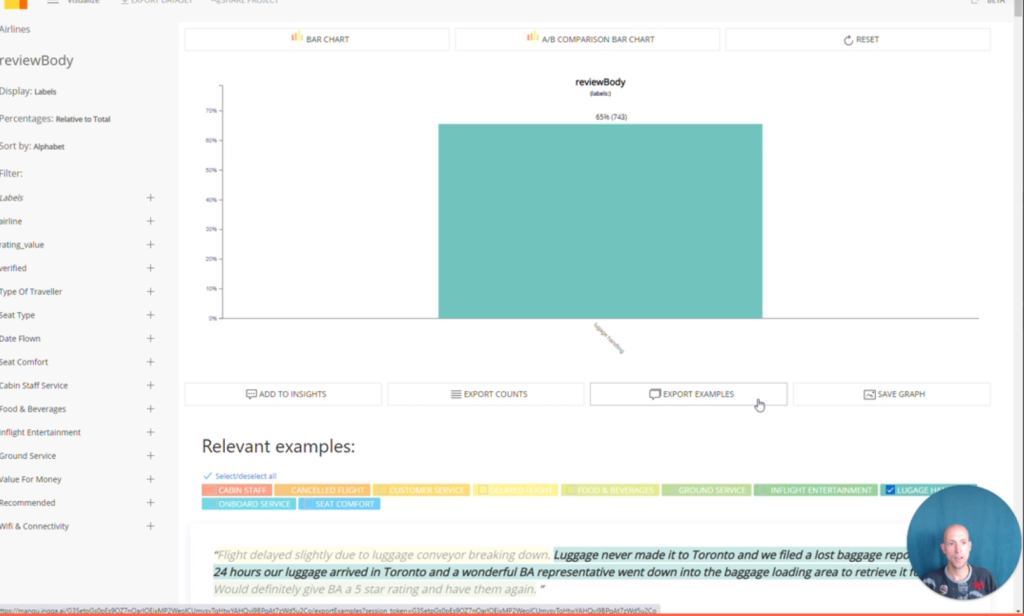Screen dimensions: 1024x616
Task: Open the Export Dataset menu item
Action: [x=157, y=2]
